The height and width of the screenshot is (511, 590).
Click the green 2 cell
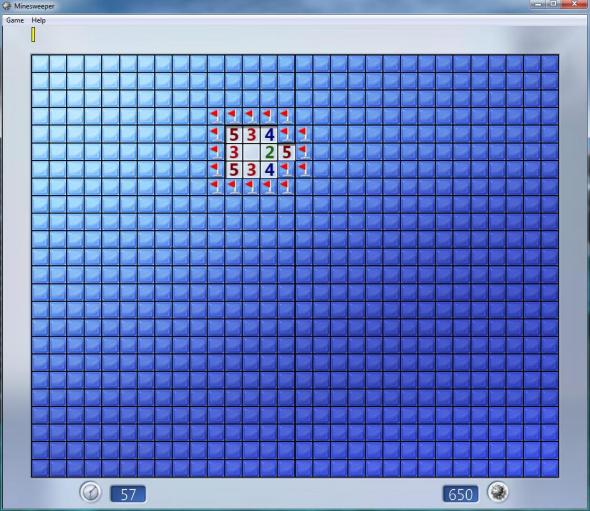pyautogui.click(x=269, y=152)
